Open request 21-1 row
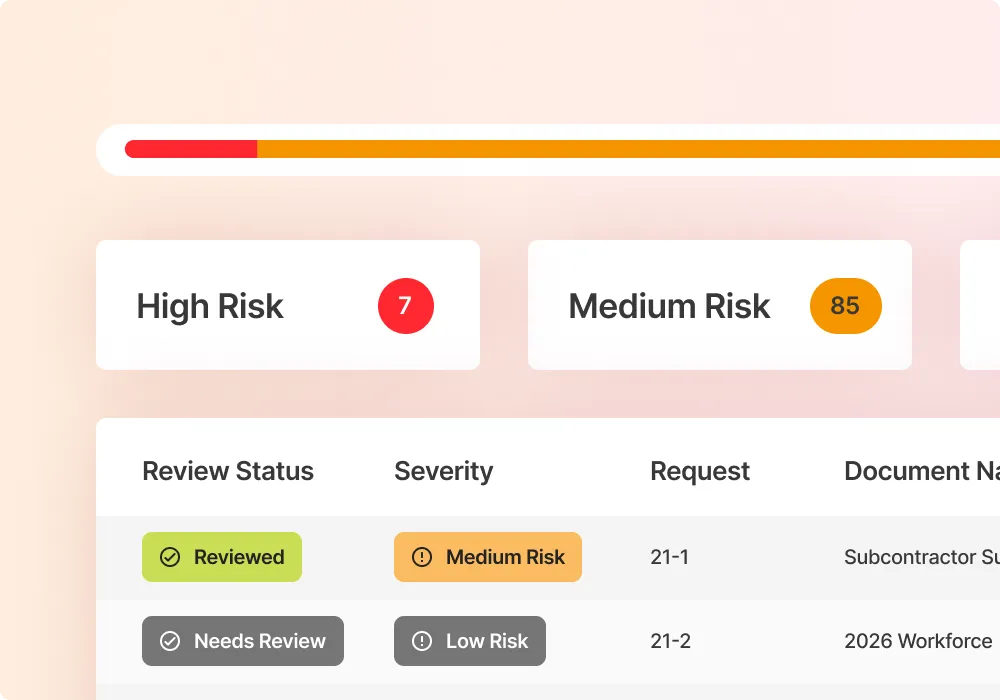Screen dimensions: 1000x700 [669, 557]
